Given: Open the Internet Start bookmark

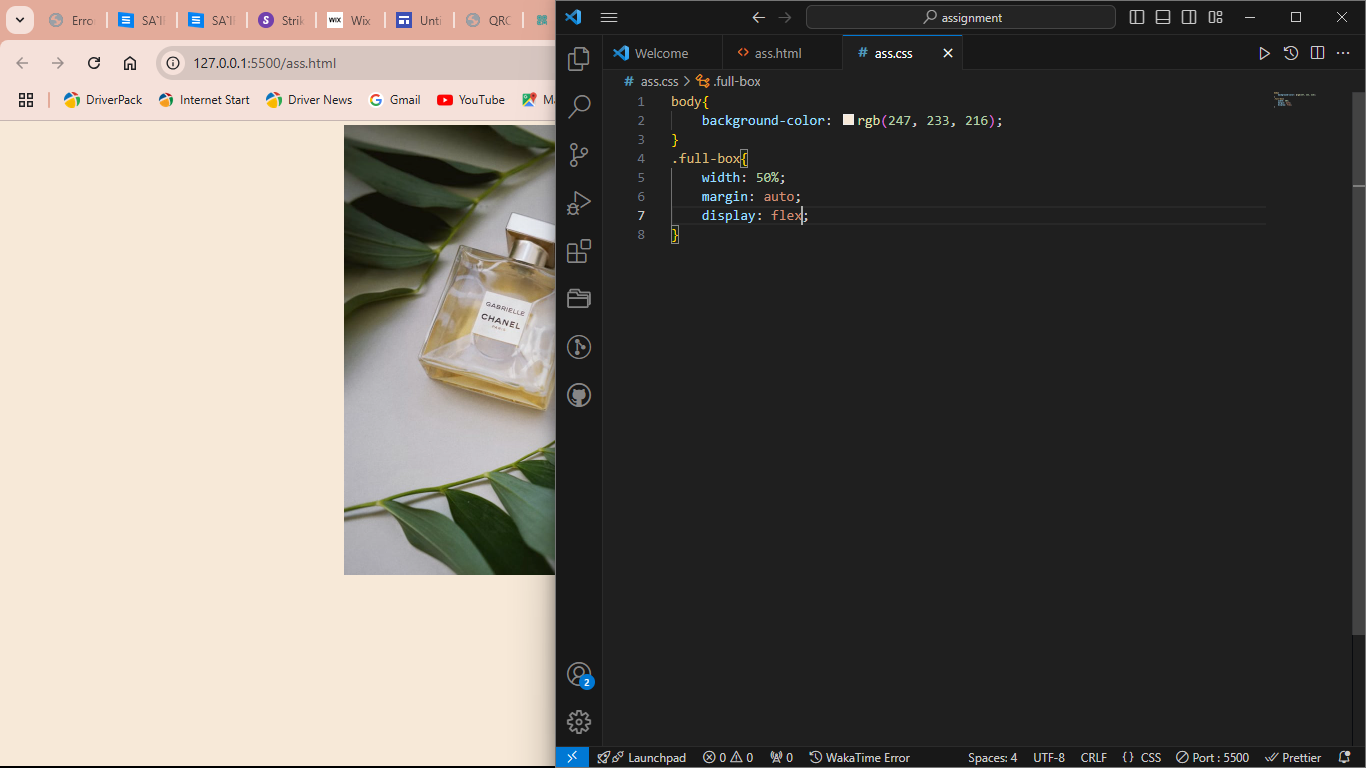Looking at the screenshot, I should click(x=204, y=99).
